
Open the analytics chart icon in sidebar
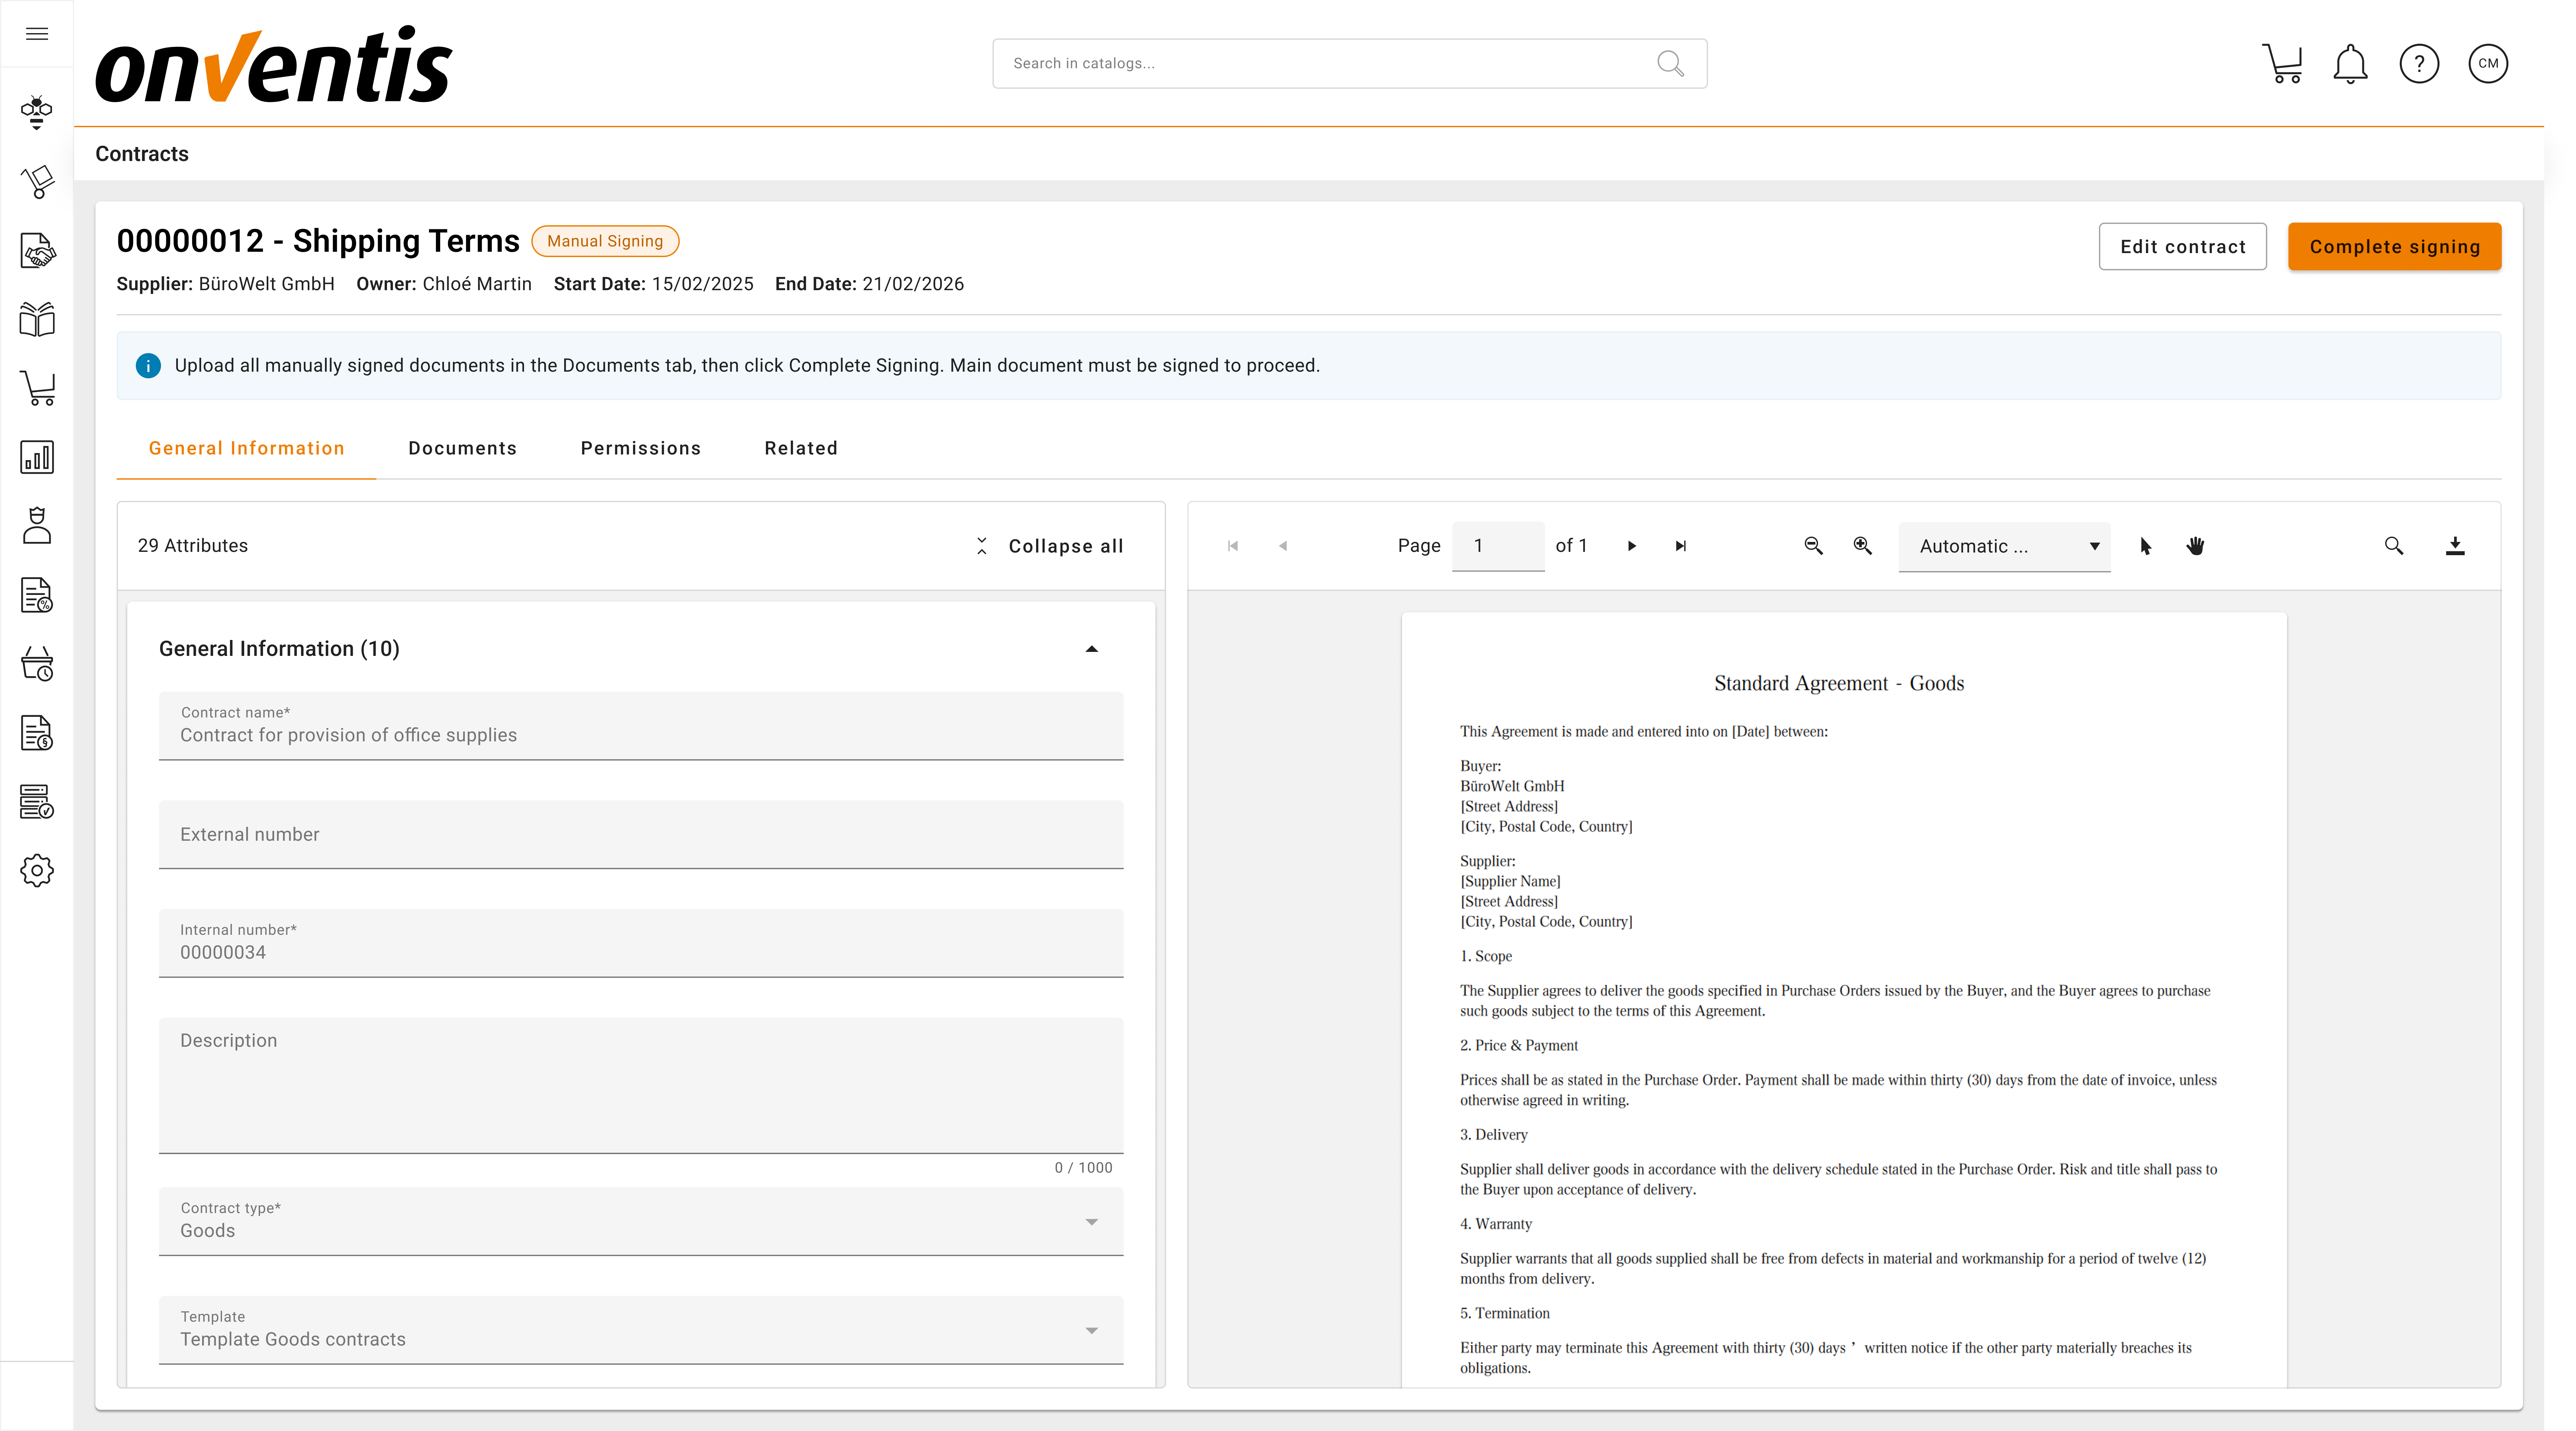point(37,457)
